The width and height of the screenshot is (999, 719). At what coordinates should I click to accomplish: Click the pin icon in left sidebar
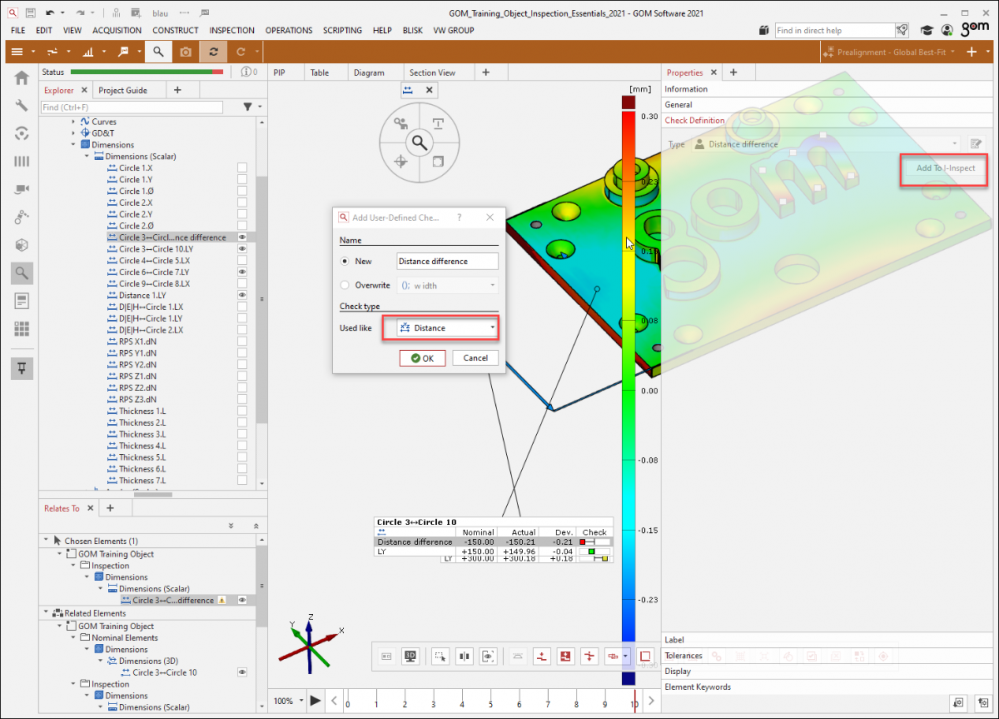click(x=21, y=368)
